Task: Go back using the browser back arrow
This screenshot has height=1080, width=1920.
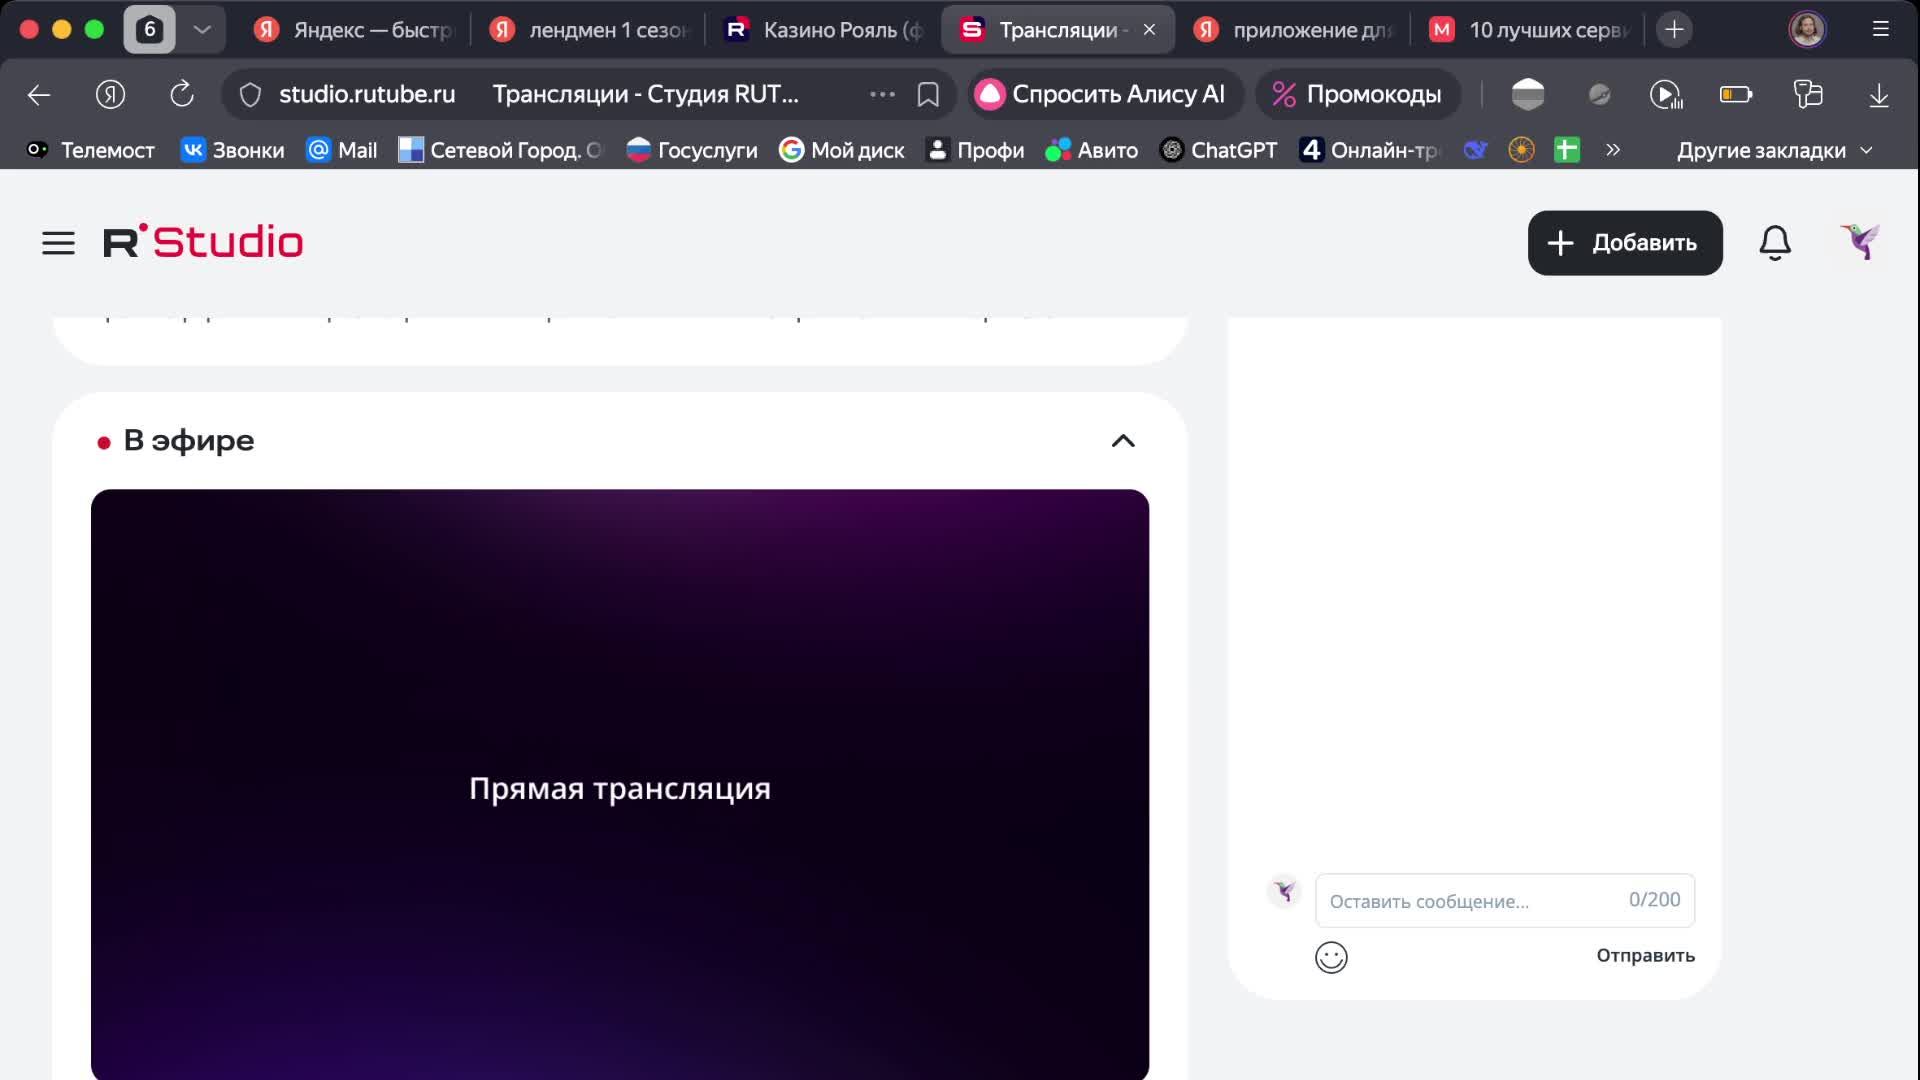Action: 38,94
